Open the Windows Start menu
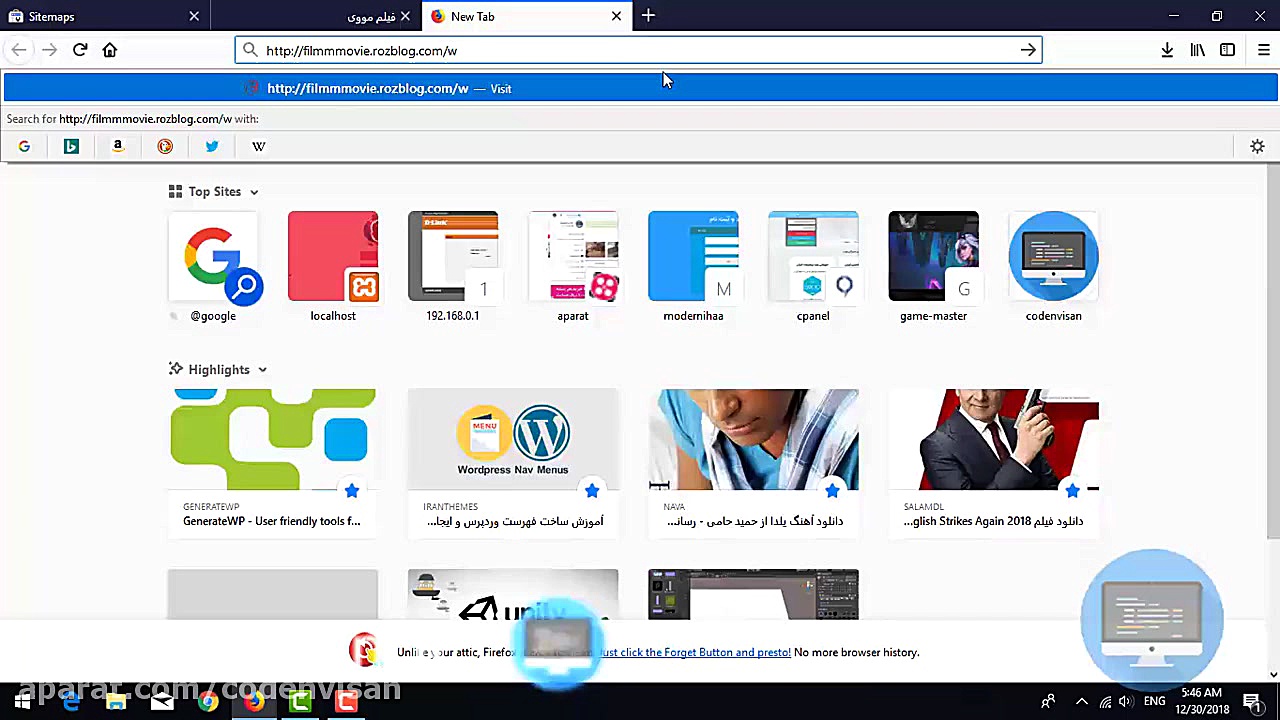This screenshot has height=720, width=1280. [x=22, y=702]
